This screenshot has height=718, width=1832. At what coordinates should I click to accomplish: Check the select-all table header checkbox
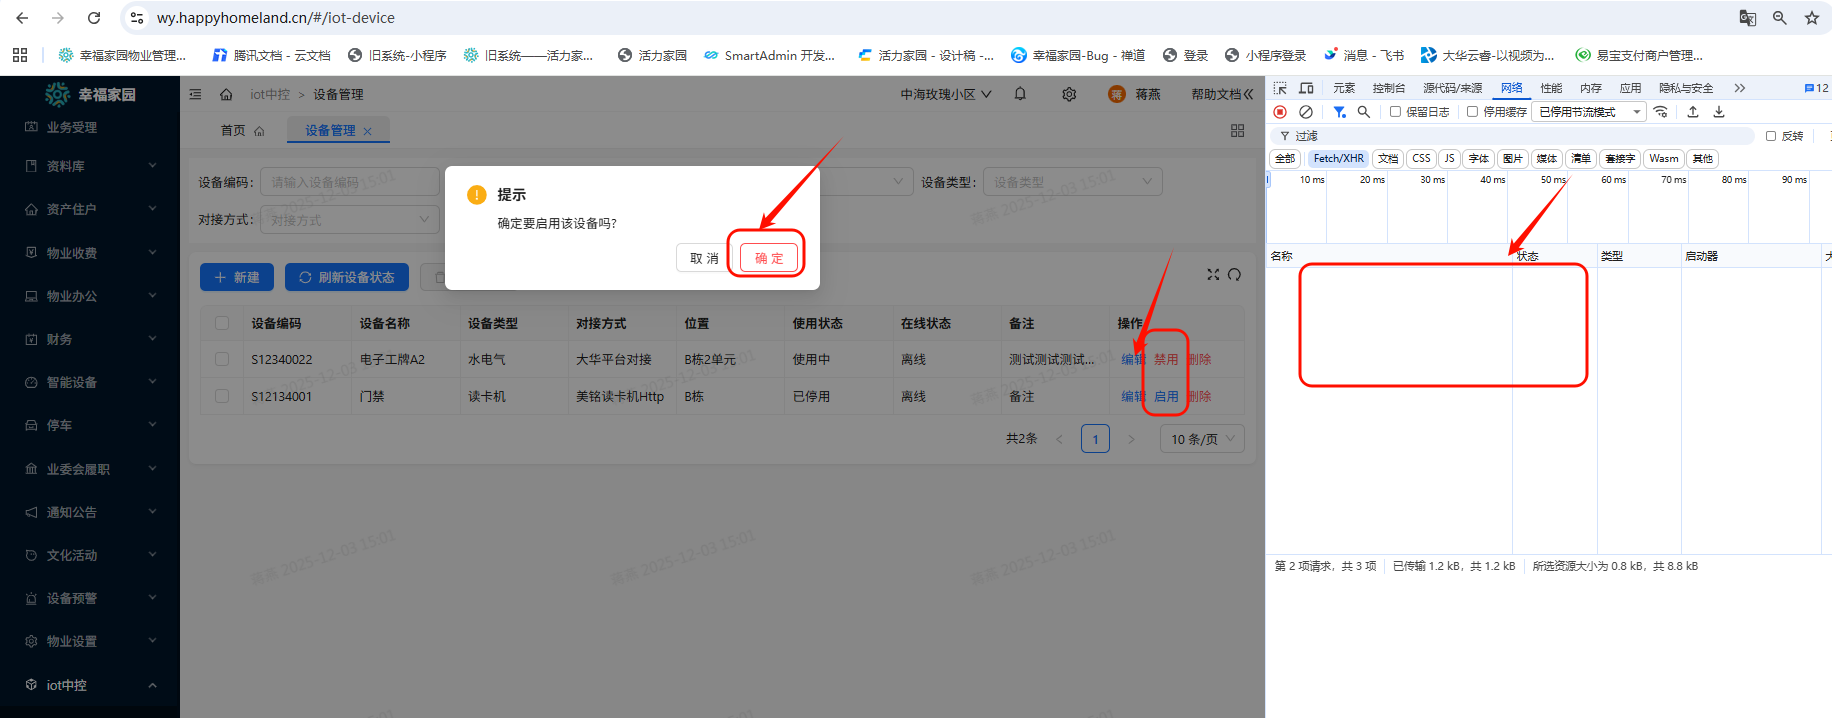[222, 323]
